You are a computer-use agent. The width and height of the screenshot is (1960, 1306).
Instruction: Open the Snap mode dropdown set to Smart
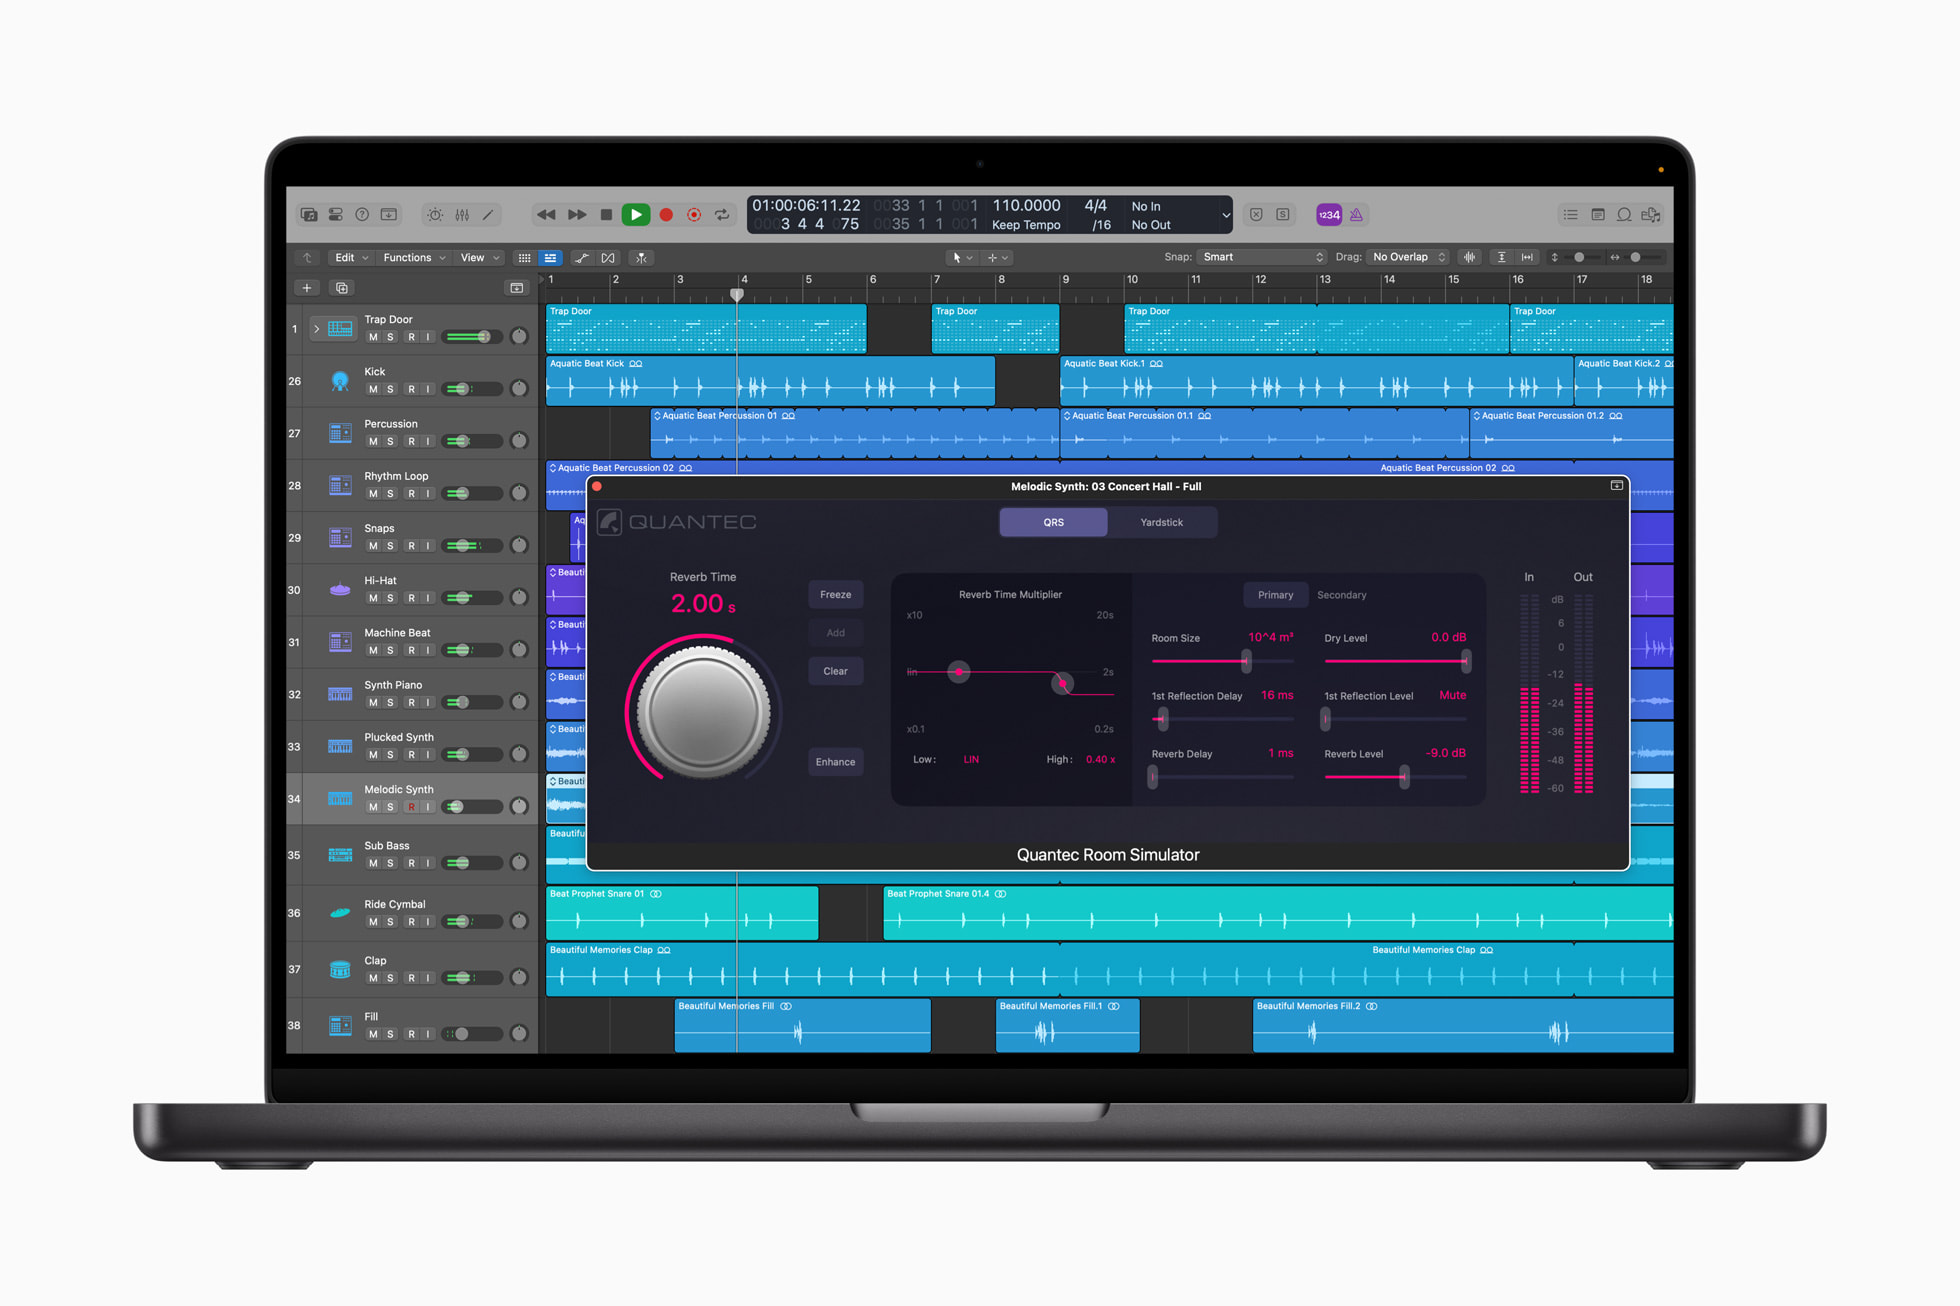point(1258,257)
